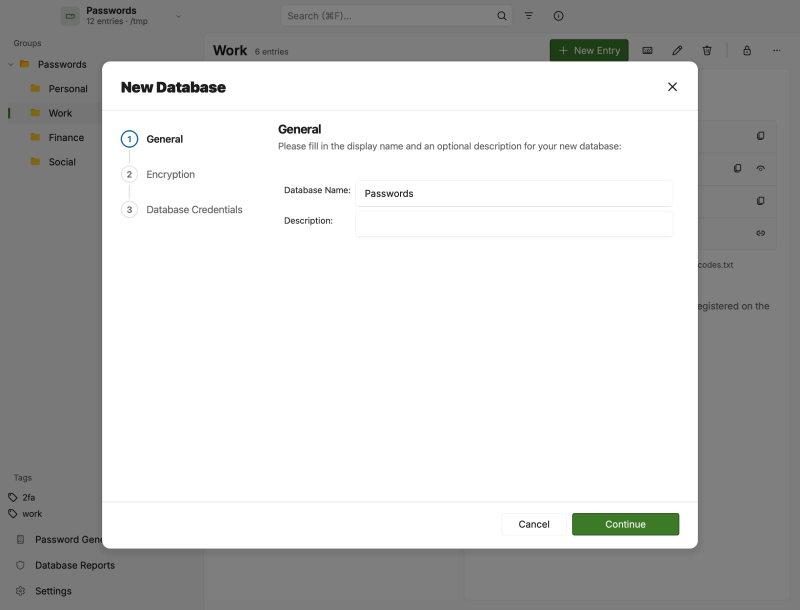This screenshot has height=610, width=800.
Task: Open the more options ellipsis menu
Action: click(x=777, y=50)
